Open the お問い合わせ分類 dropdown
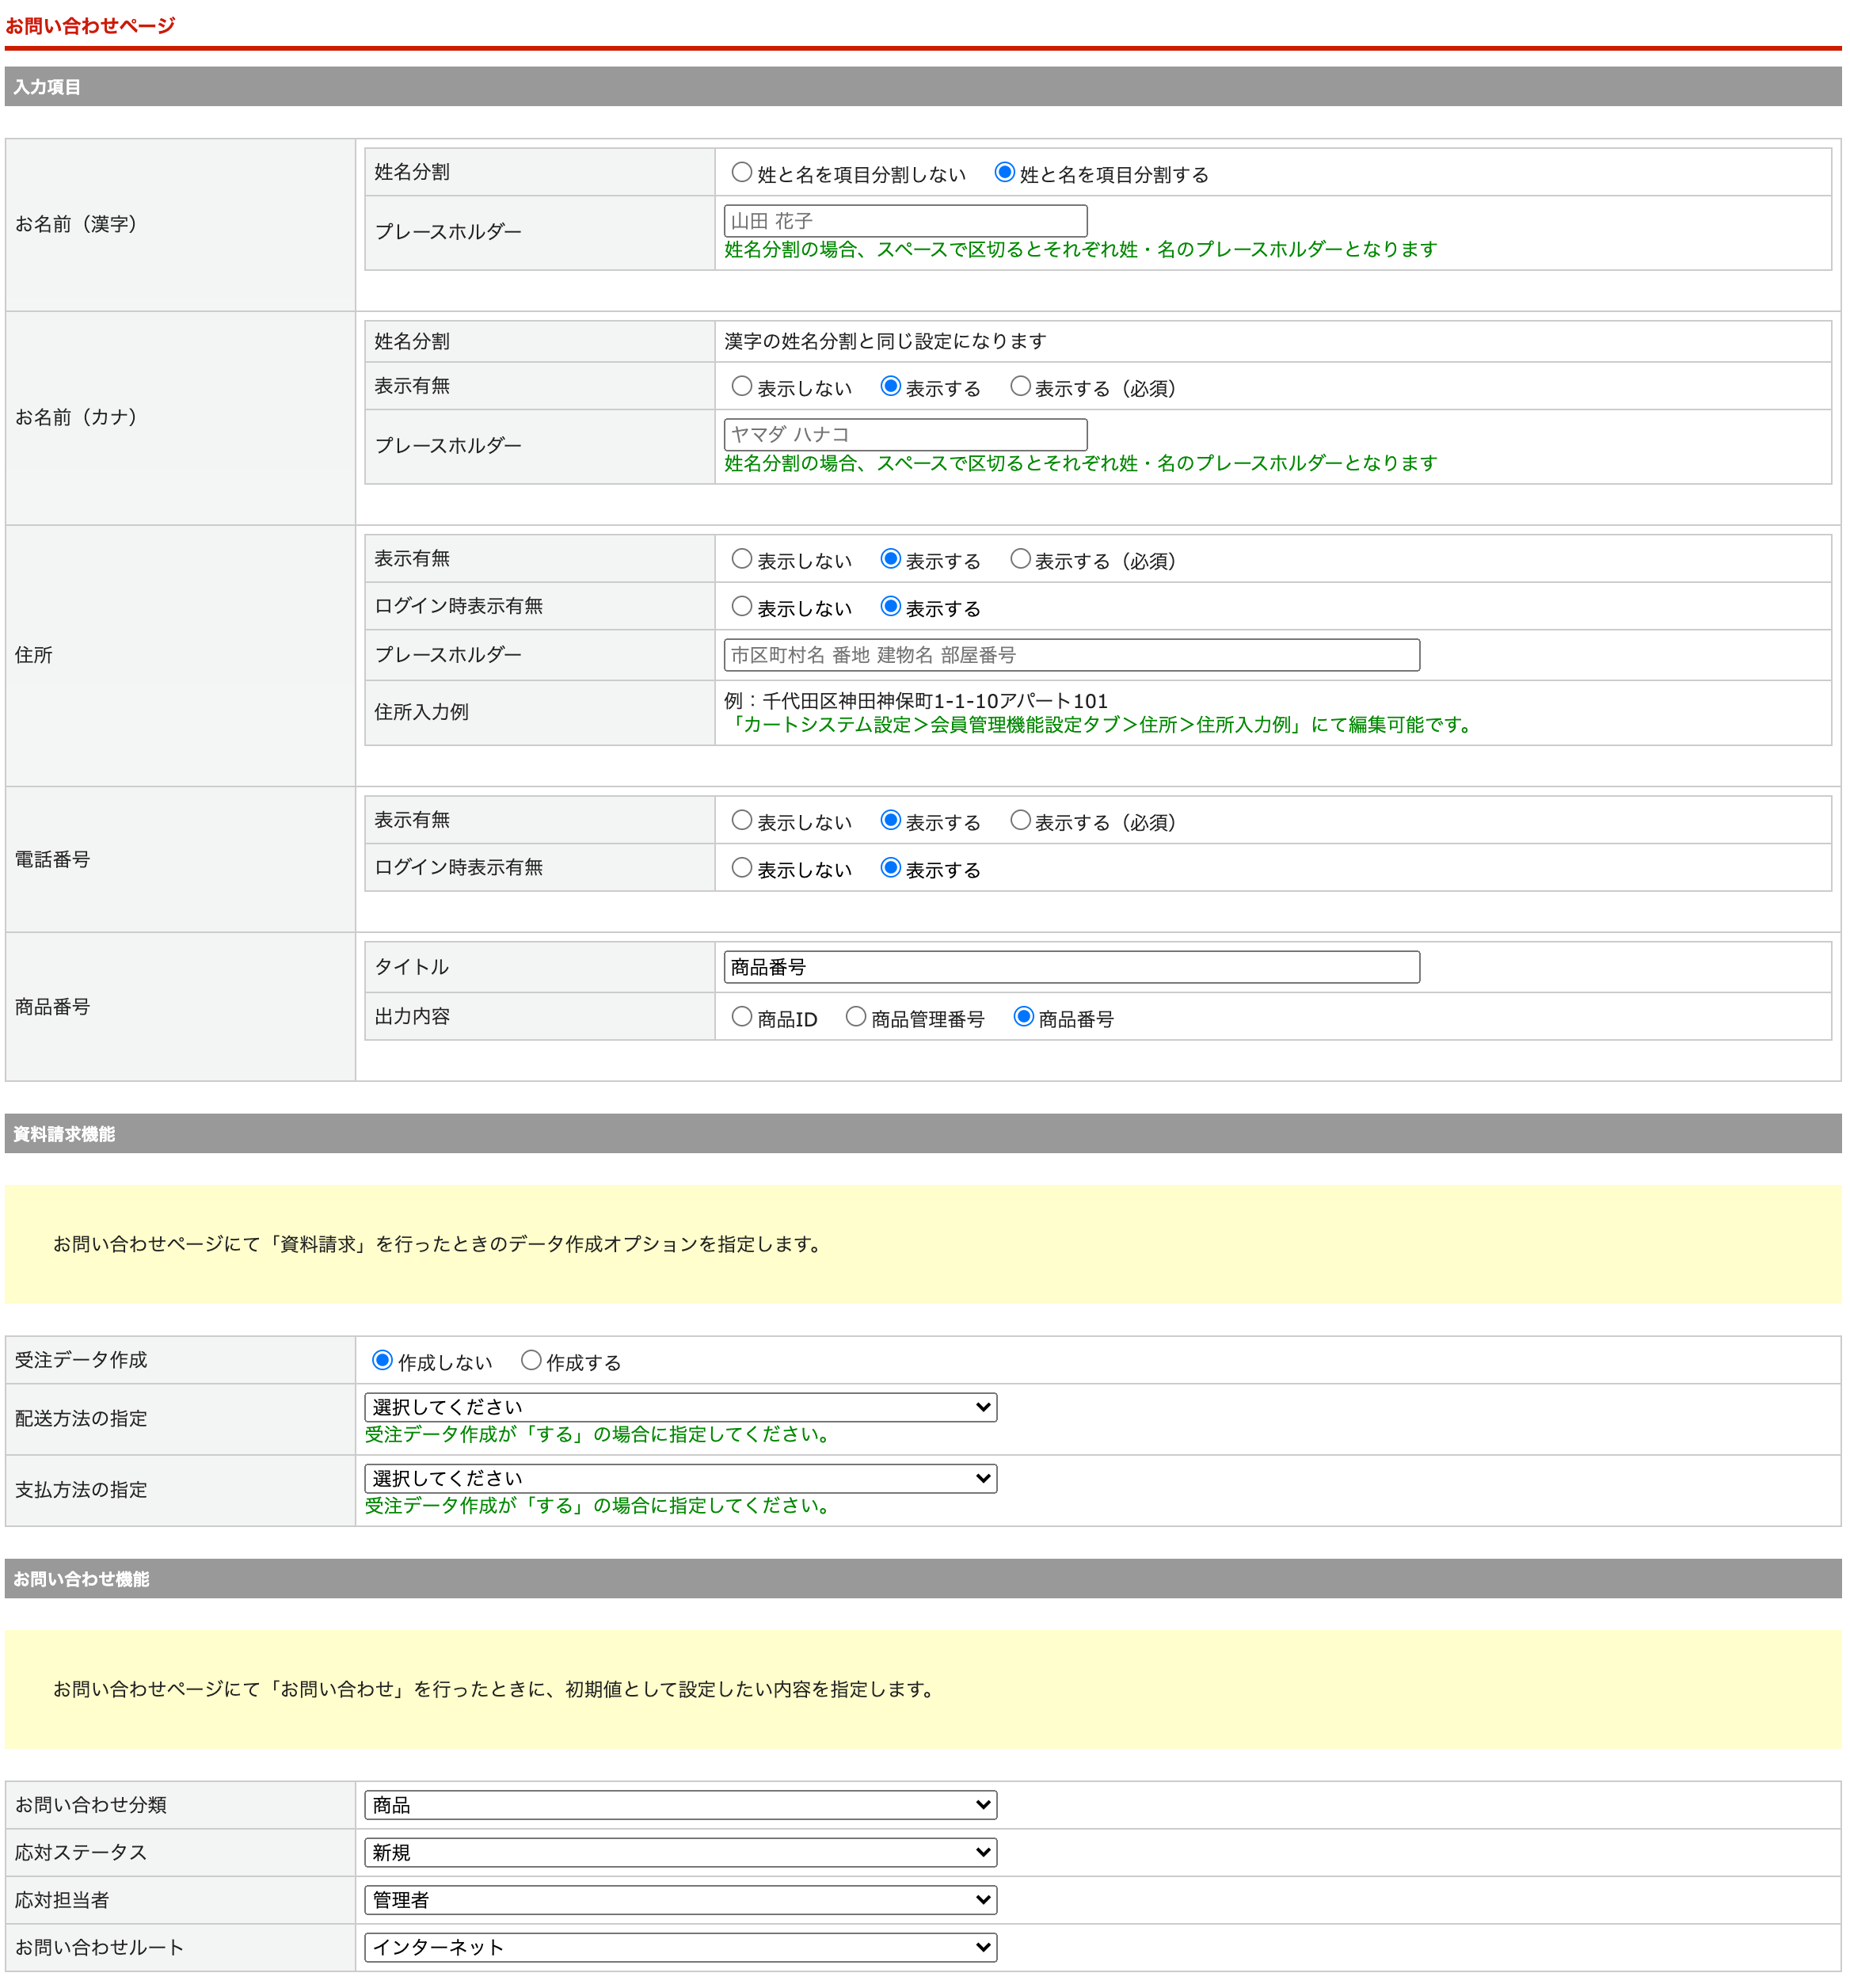Image resolution: width=1850 pixels, height=1988 pixels. point(680,1806)
